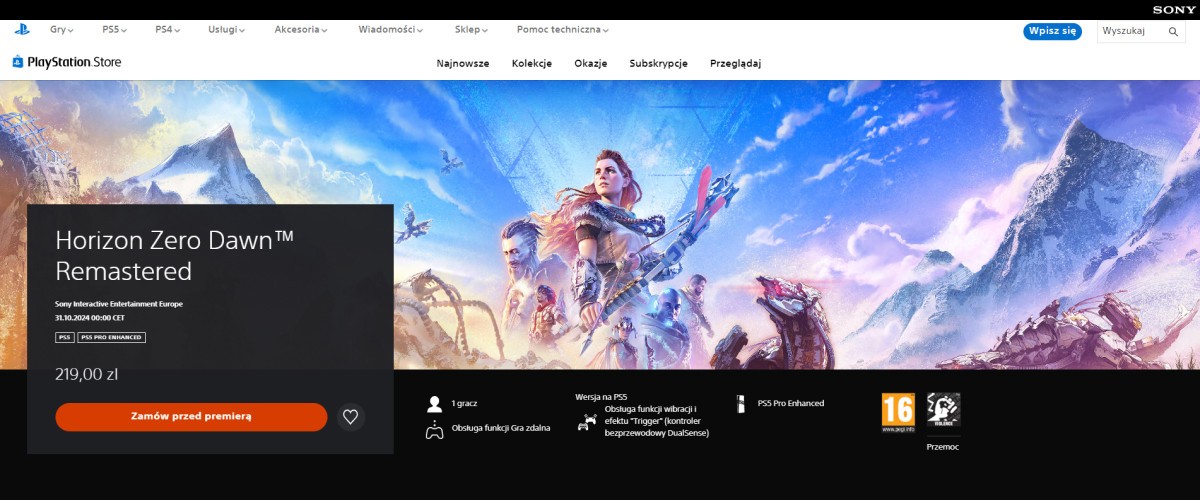Expand the Pomoc techniczna dropdown menu
The width and height of the screenshot is (1200, 500).
(563, 30)
